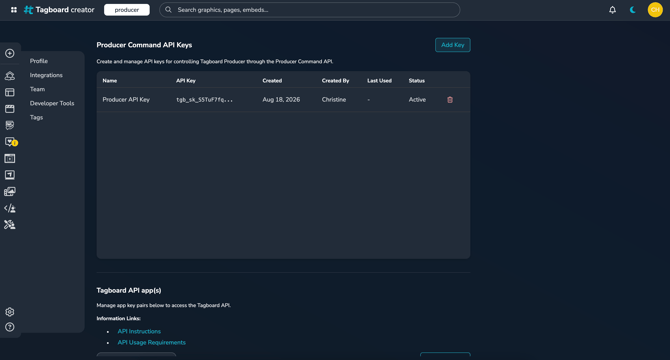Open the API Usage Requirements link

152,342
